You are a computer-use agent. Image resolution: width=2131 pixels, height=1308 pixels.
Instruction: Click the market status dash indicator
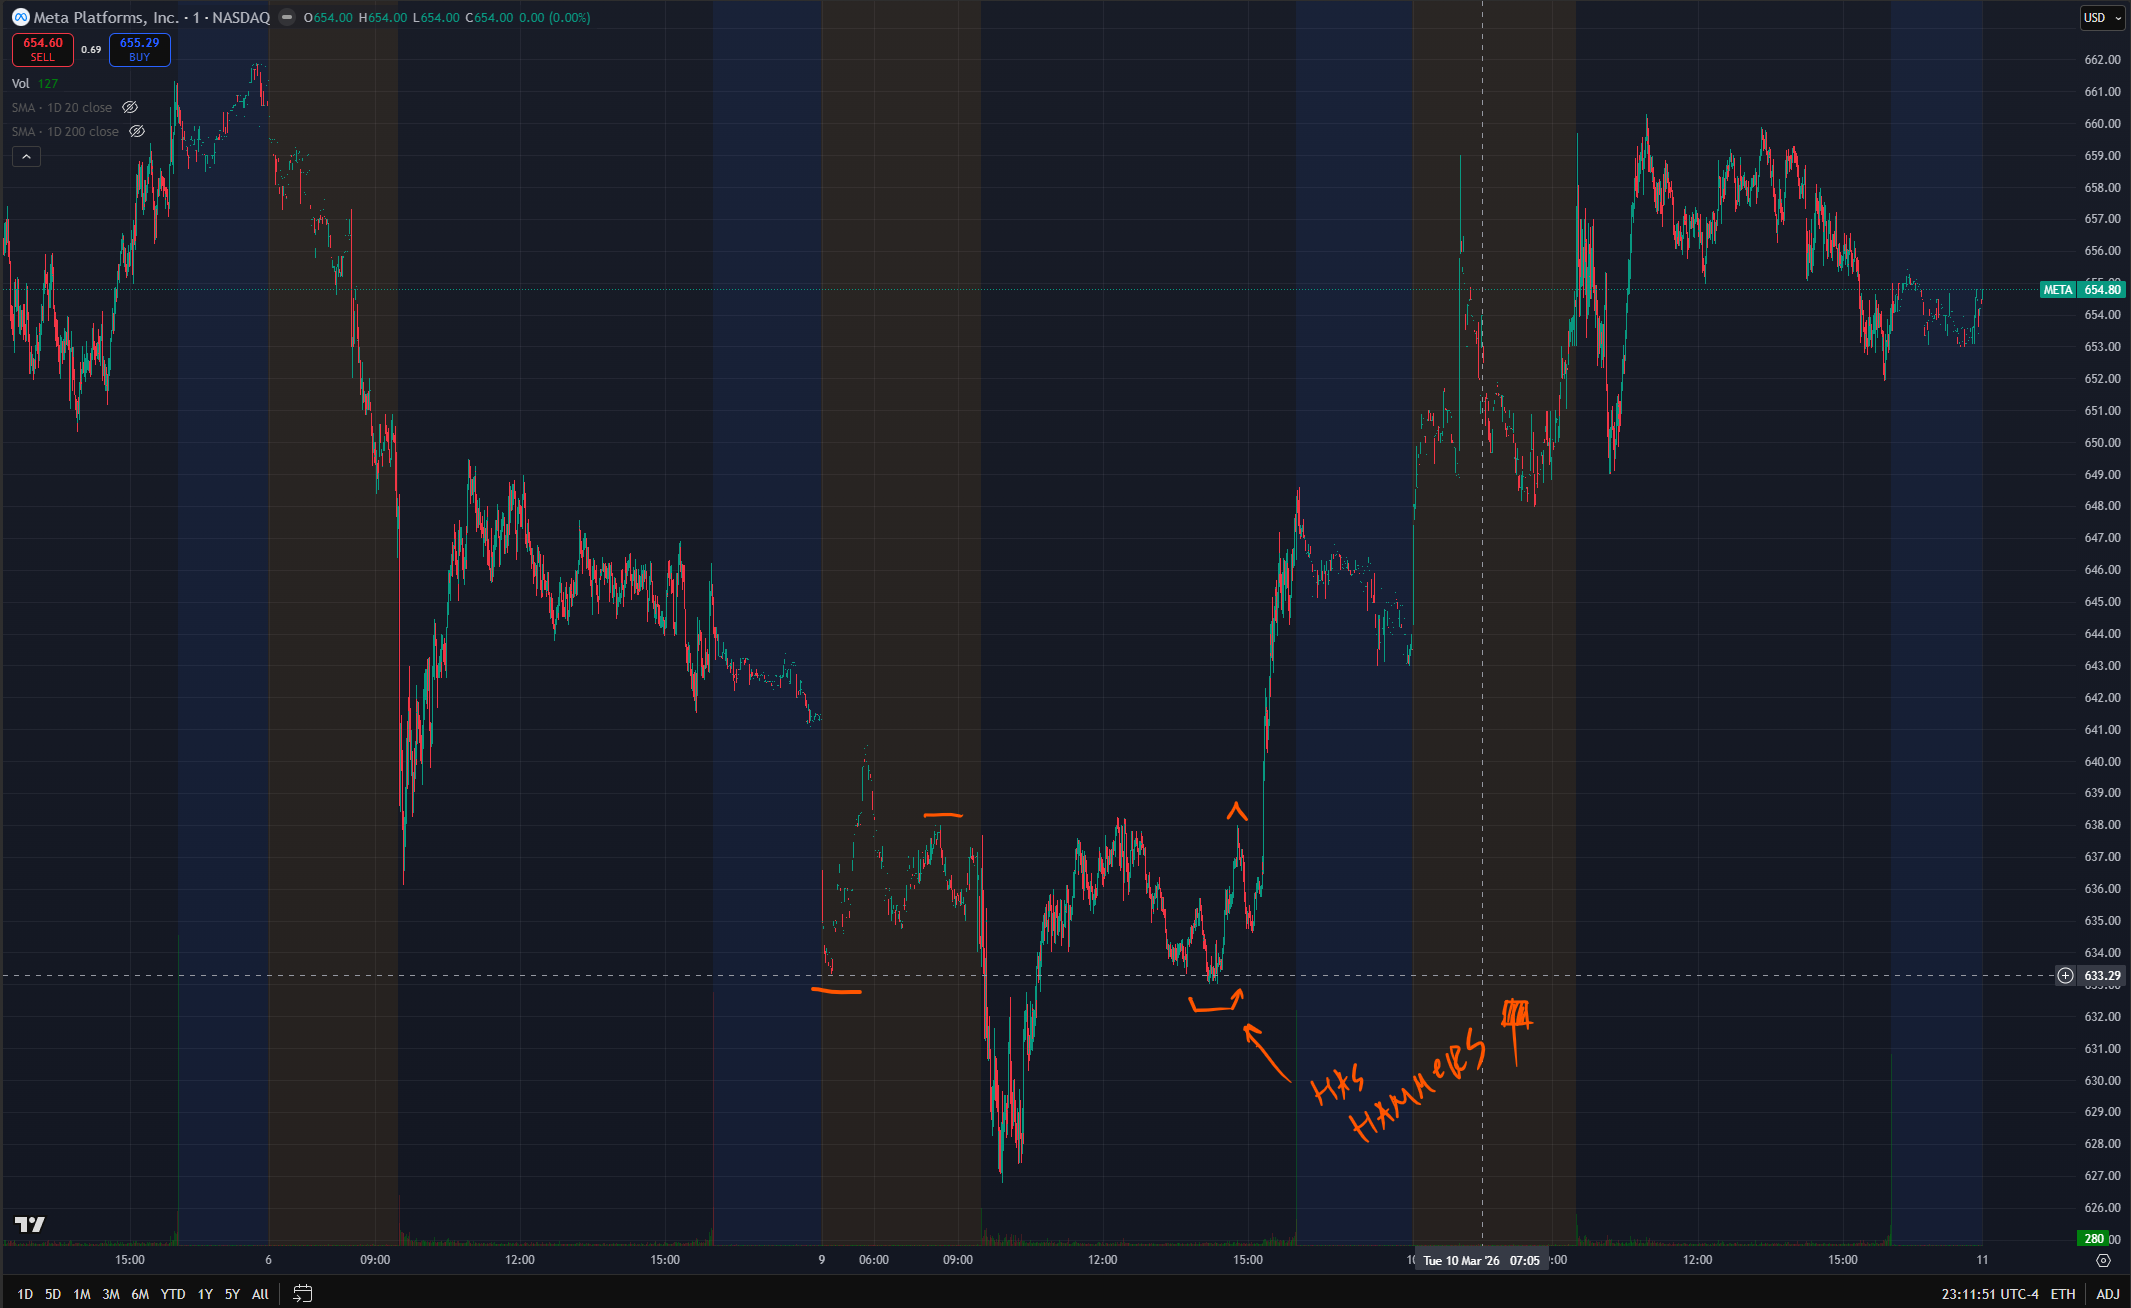tap(287, 17)
